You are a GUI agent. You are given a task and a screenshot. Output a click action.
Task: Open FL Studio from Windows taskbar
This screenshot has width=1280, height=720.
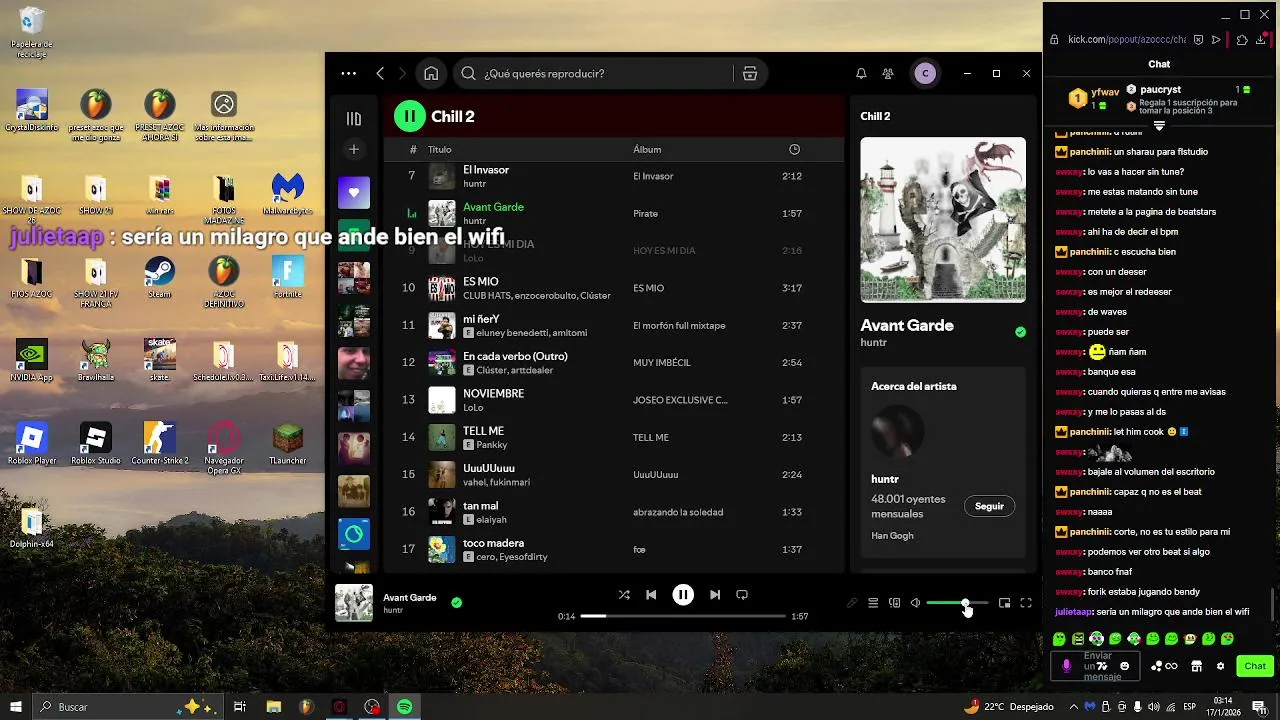pos(306,707)
